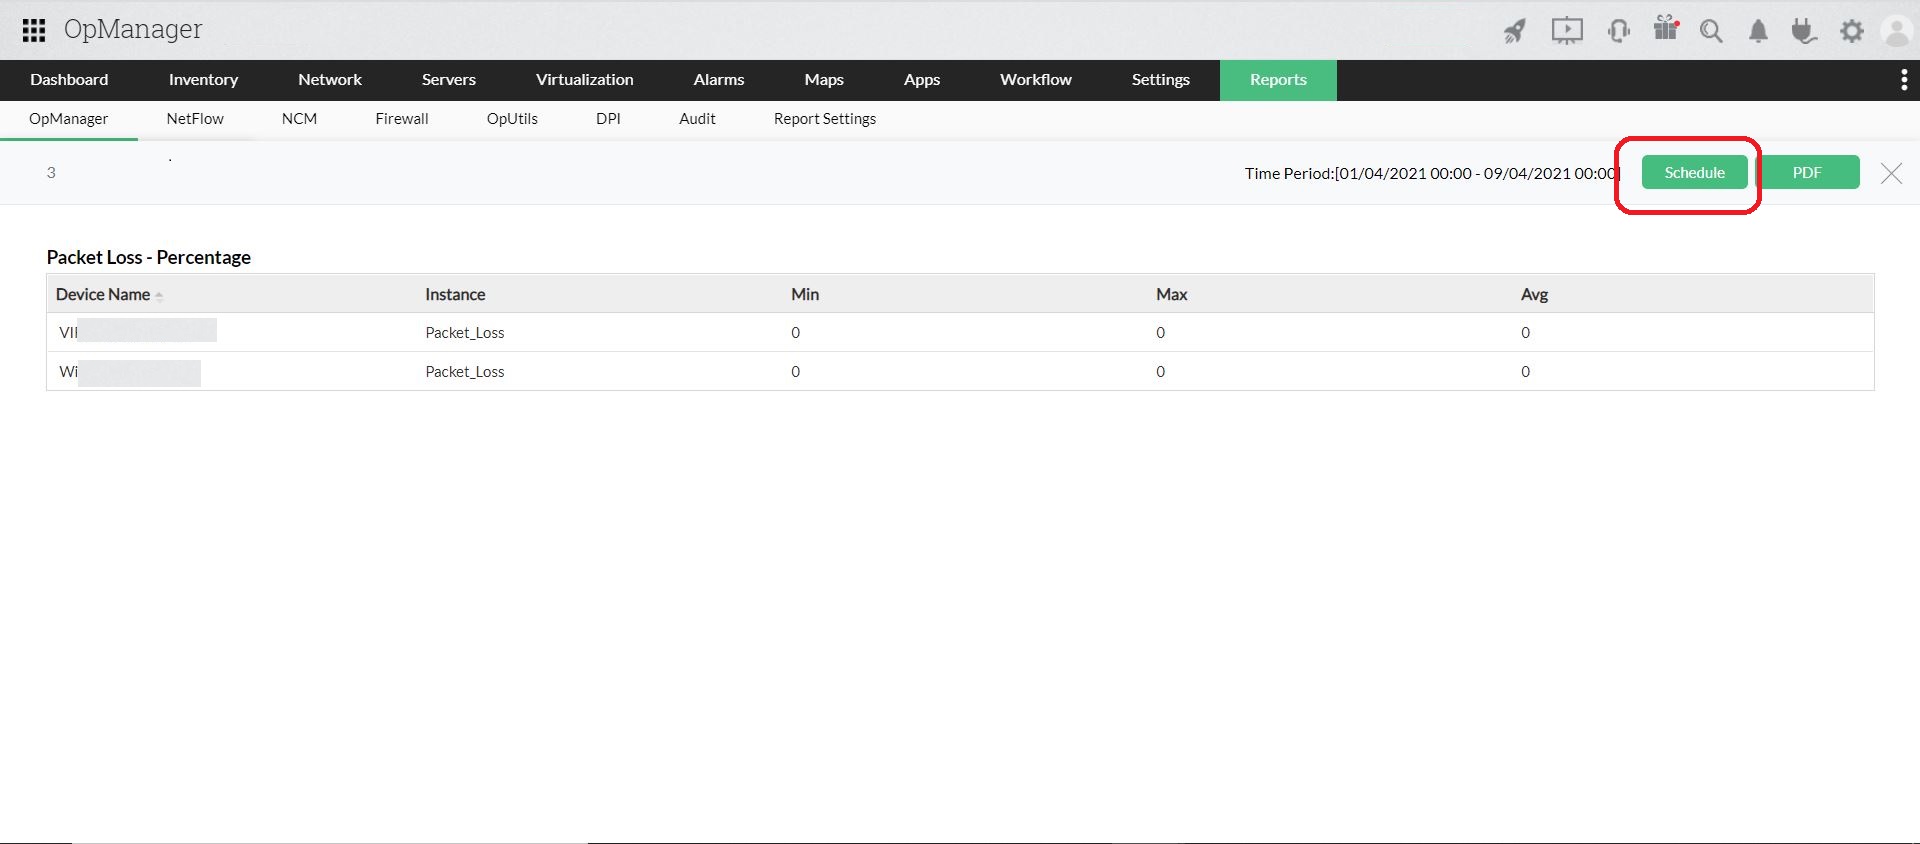Click the Packet Loss - Percentage heading
Viewport: 1920px width, 844px height.
click(x=149, y=257)
